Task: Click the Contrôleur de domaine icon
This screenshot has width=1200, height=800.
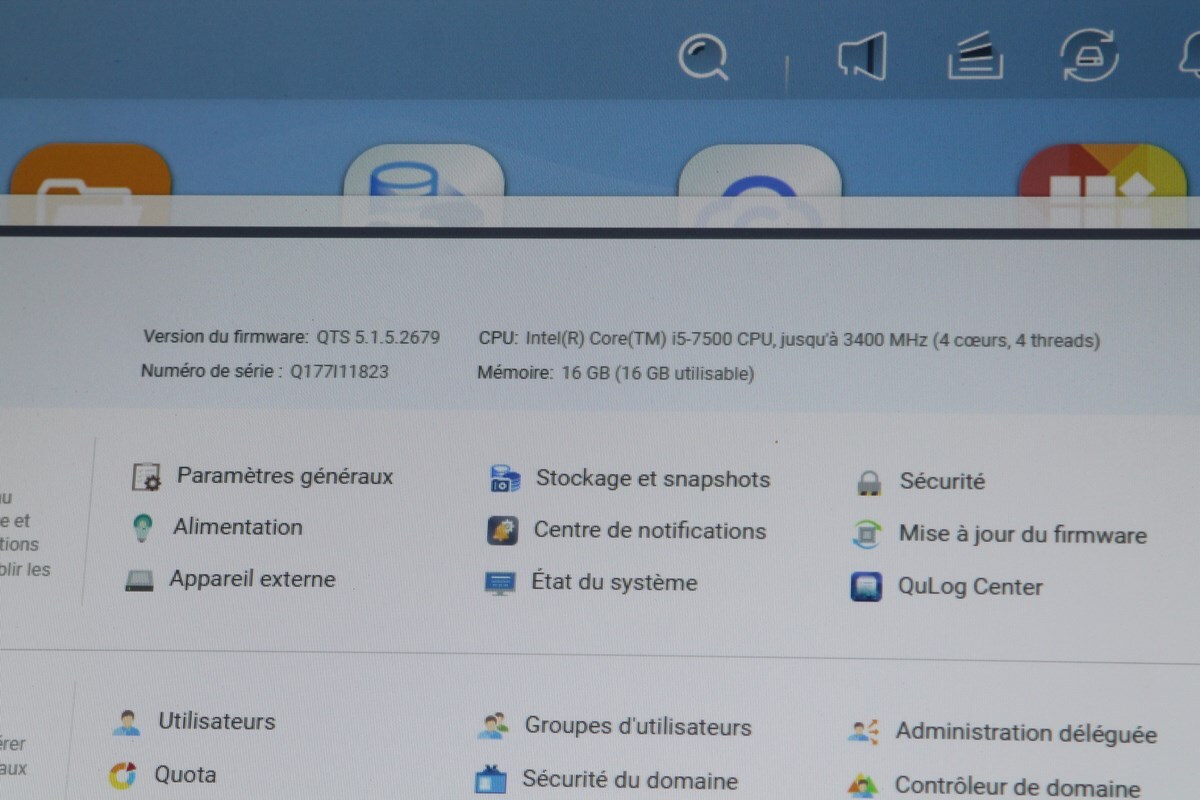Action: coord(862,786)
